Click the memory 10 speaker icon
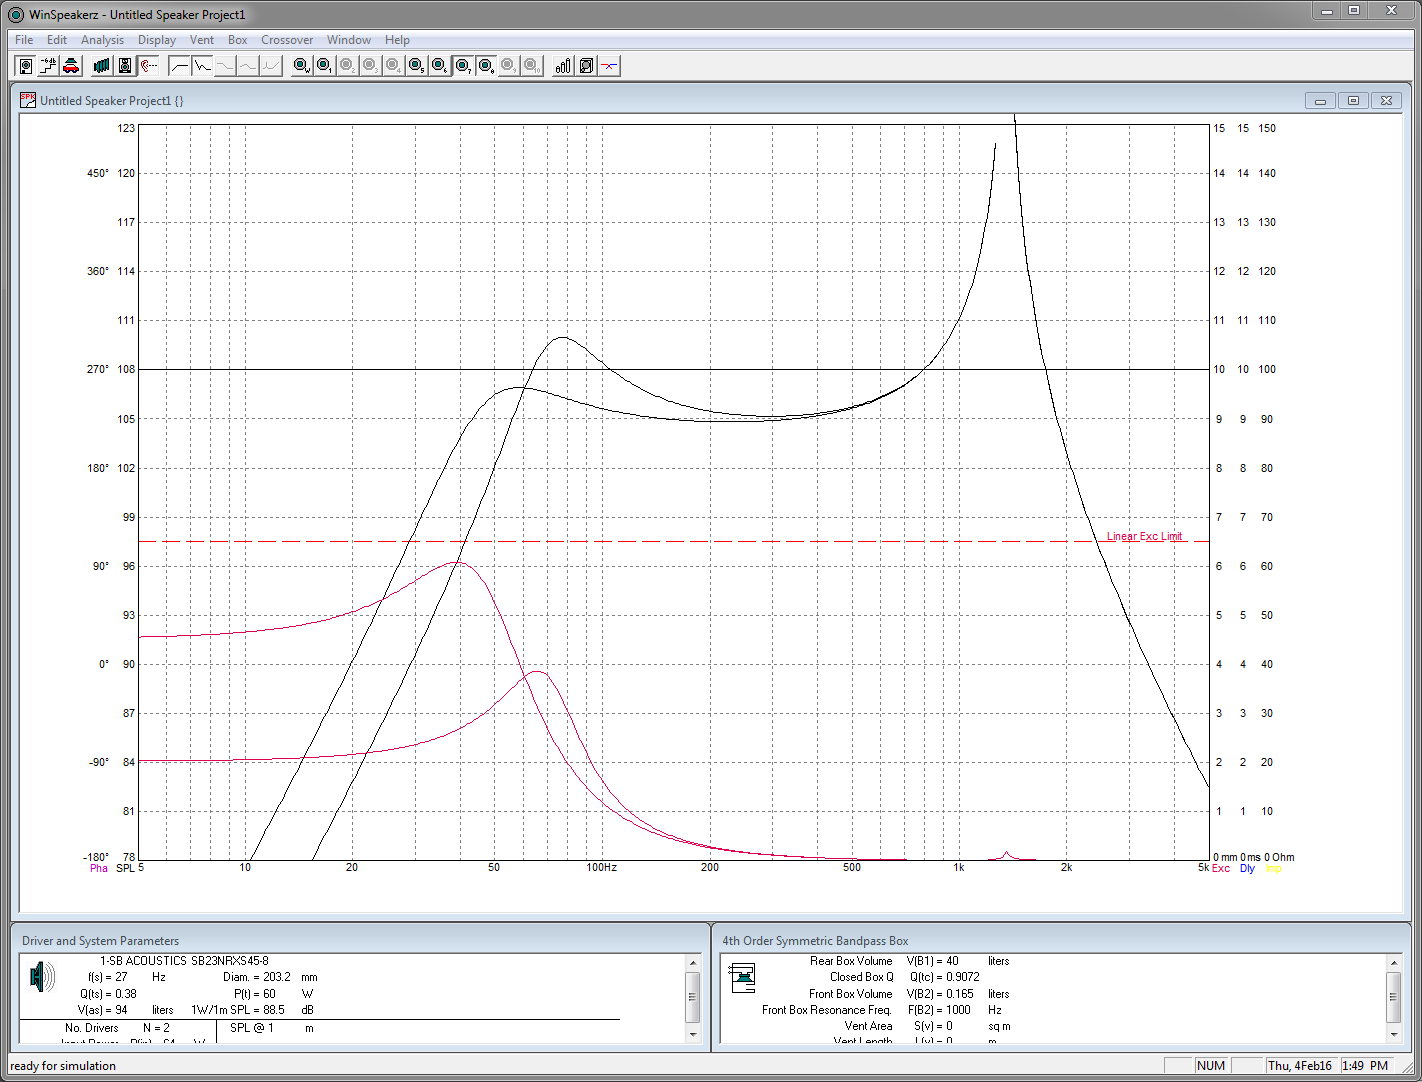The height and width of the screenshot is (1082, 1422). pos(532,66)
